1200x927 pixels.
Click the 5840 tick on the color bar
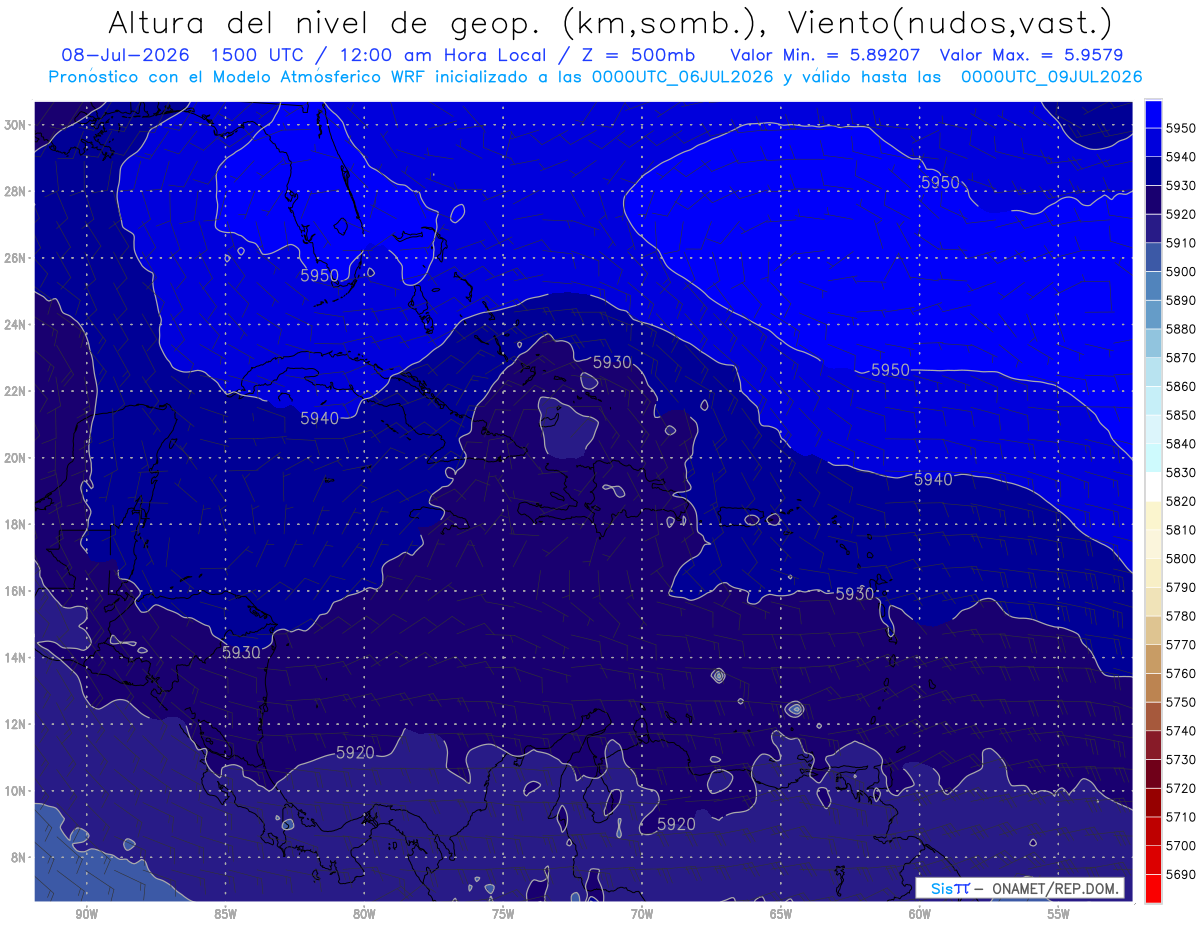tap(1181, 443)
